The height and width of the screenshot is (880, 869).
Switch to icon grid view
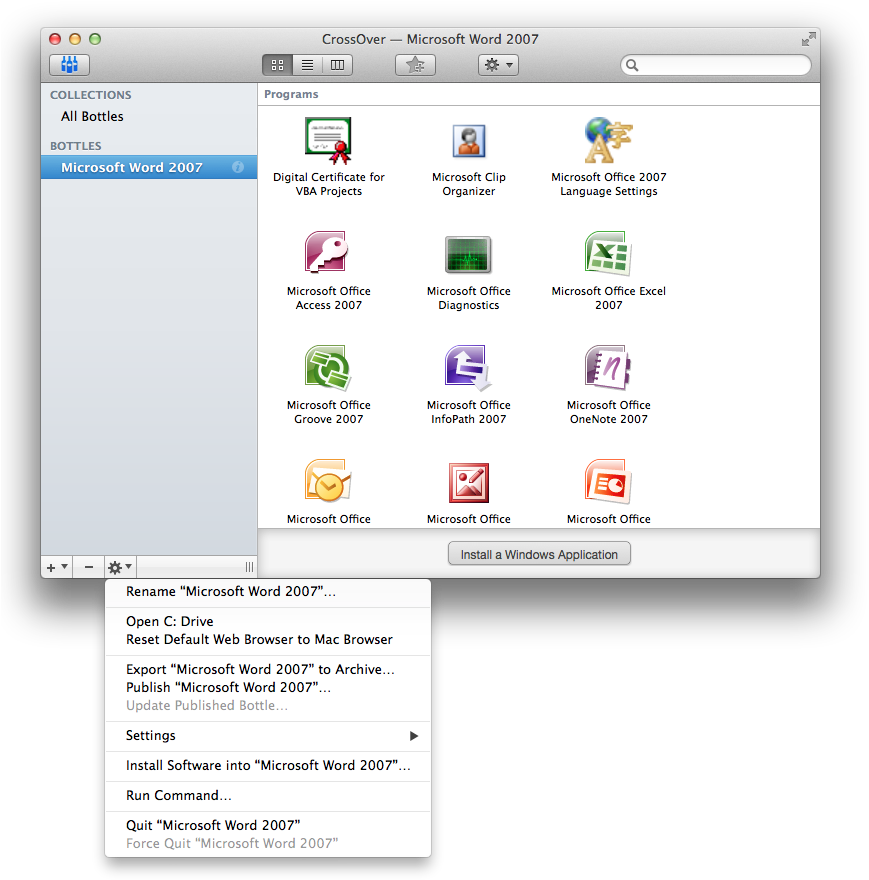[277, 65]
